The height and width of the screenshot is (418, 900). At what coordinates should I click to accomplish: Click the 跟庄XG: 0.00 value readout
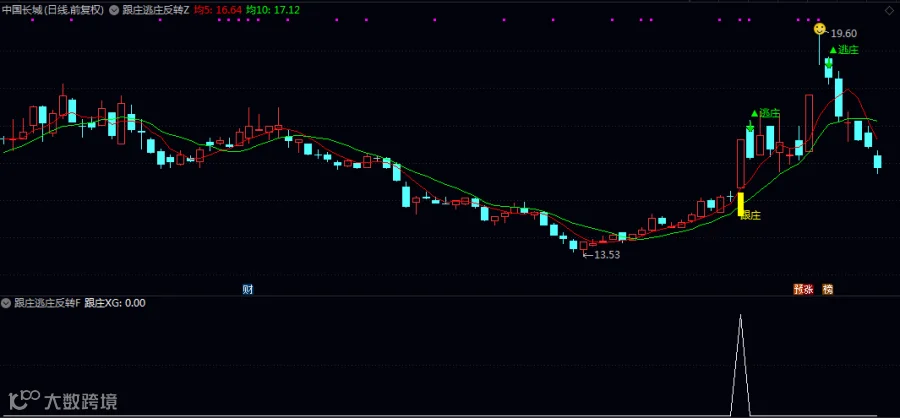tap(115, 303)
